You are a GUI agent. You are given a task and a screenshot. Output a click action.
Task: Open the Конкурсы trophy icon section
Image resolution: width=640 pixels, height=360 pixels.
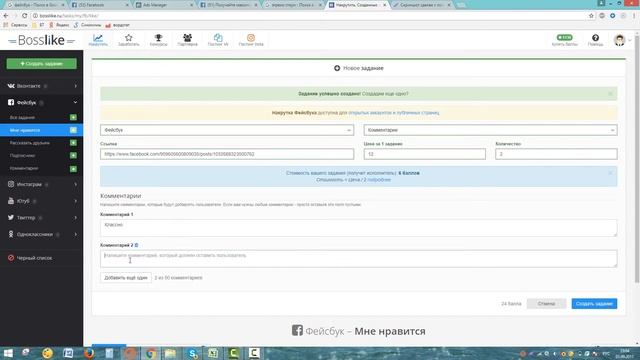(158, 40)
